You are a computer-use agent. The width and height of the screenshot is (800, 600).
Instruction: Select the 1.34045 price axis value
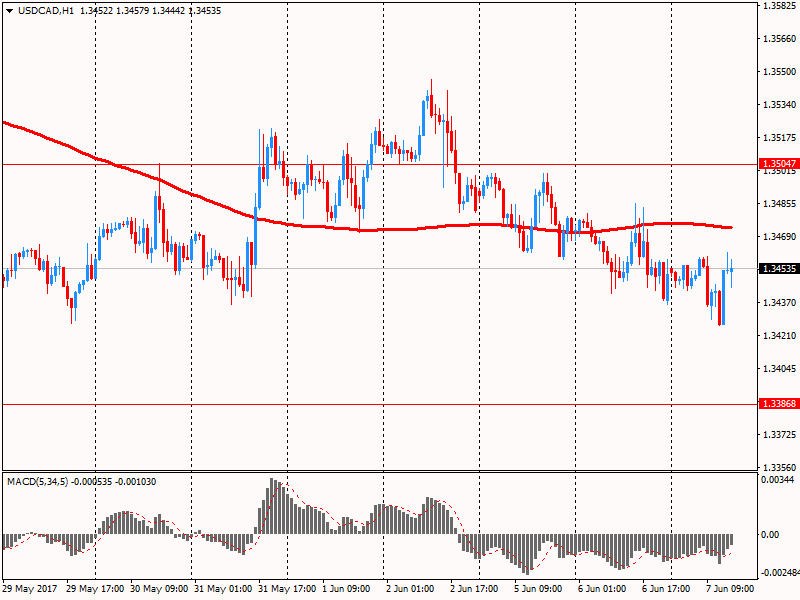[780, 368]
